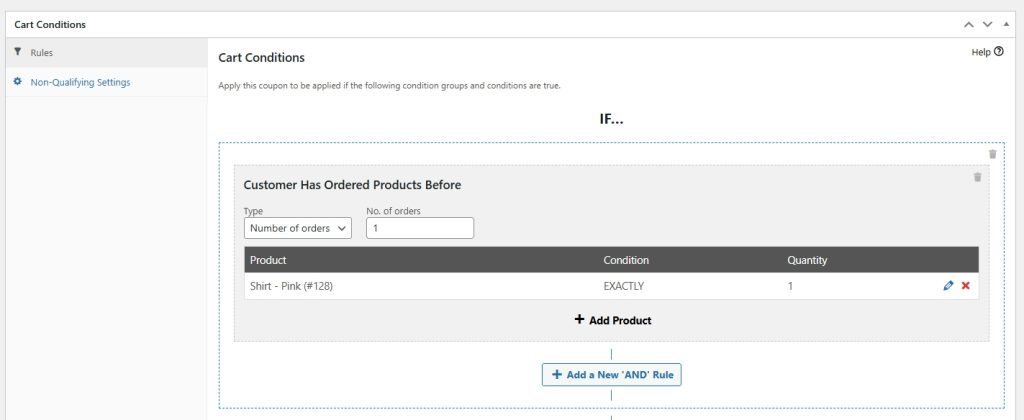Open the Type dropdown 'Number of orders'

298,228
